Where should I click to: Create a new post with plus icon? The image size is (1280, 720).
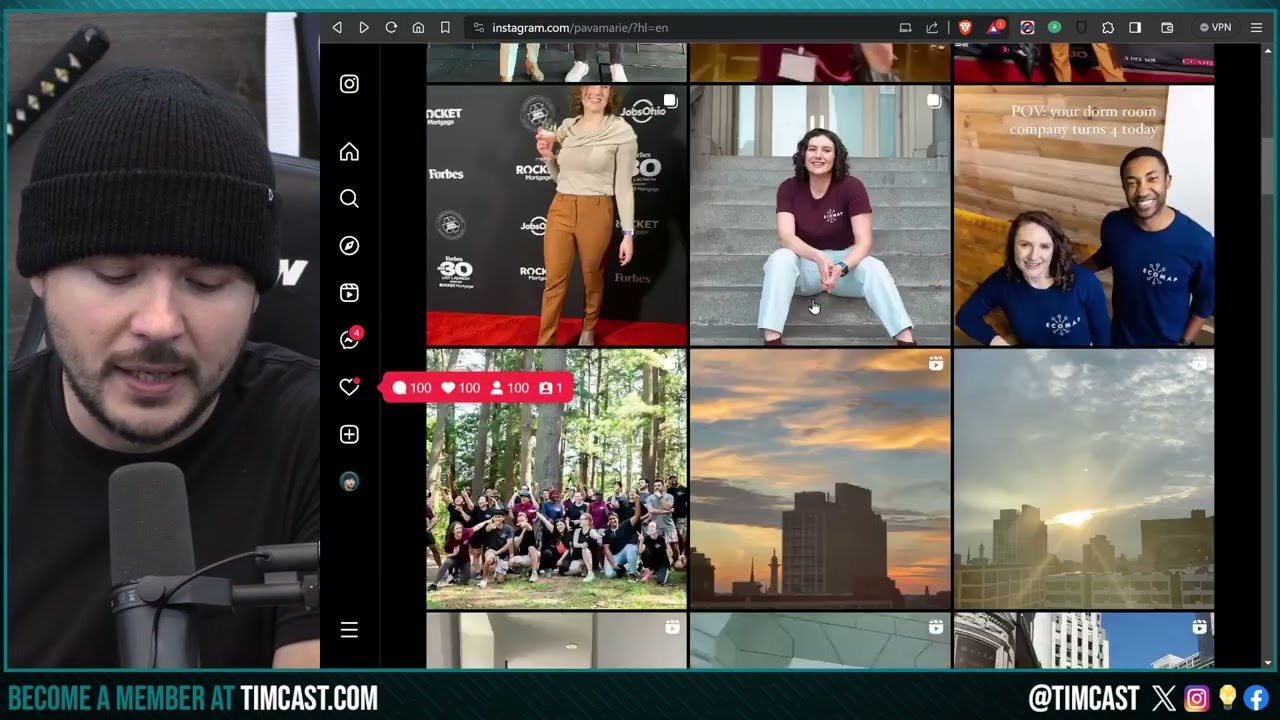pos(349,435)
